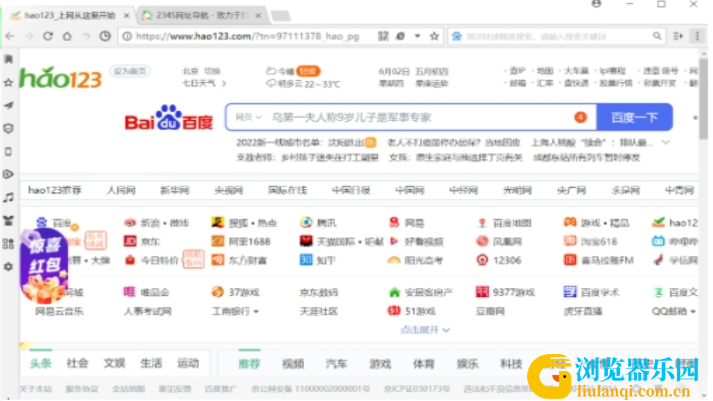Expand 七日天气 arrow
The height and width of the screenshot is (401, 713).
tap(224, 83)
